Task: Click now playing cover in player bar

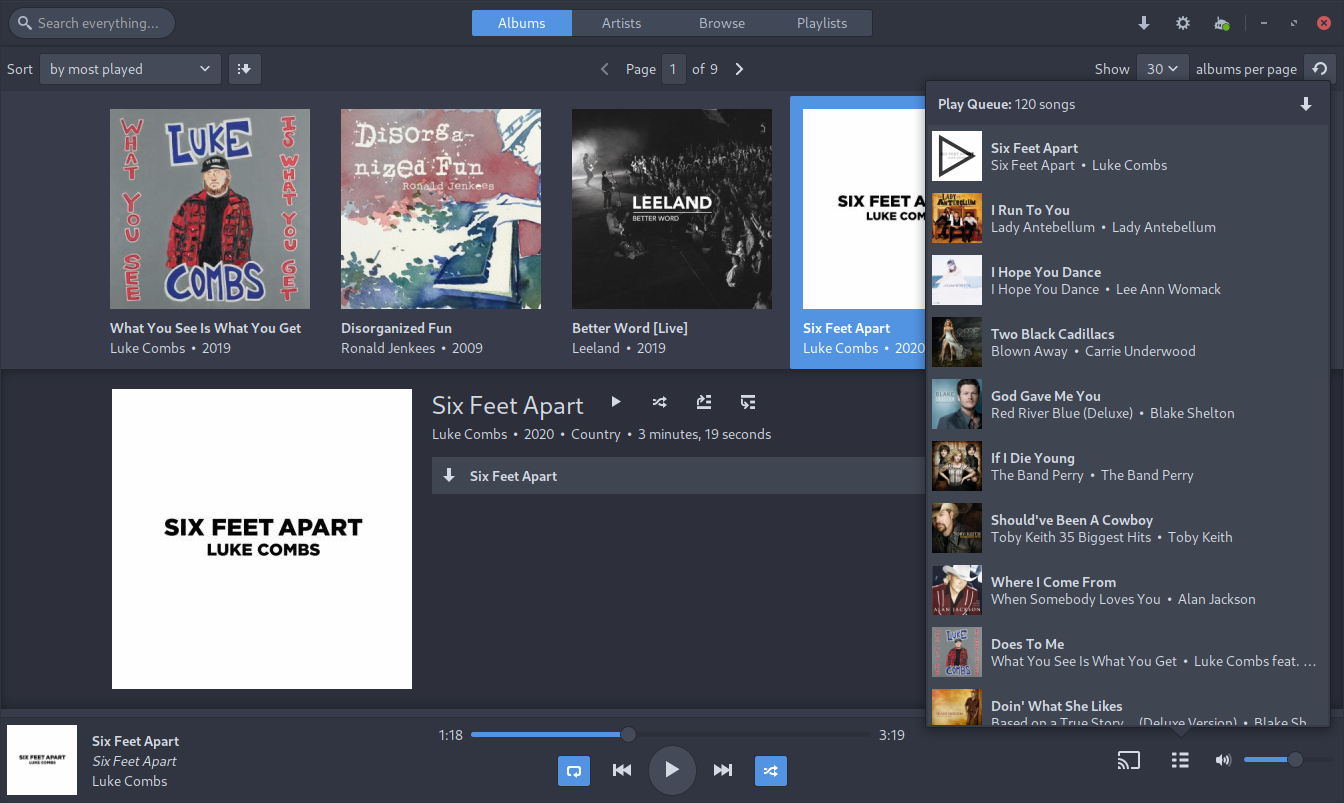Action: click(42, 760)
